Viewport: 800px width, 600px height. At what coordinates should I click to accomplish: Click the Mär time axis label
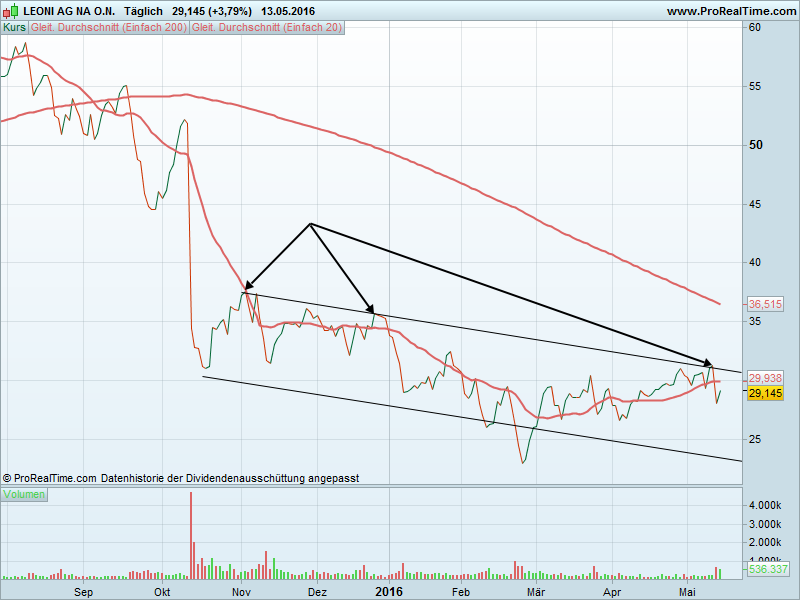(536, 592)
